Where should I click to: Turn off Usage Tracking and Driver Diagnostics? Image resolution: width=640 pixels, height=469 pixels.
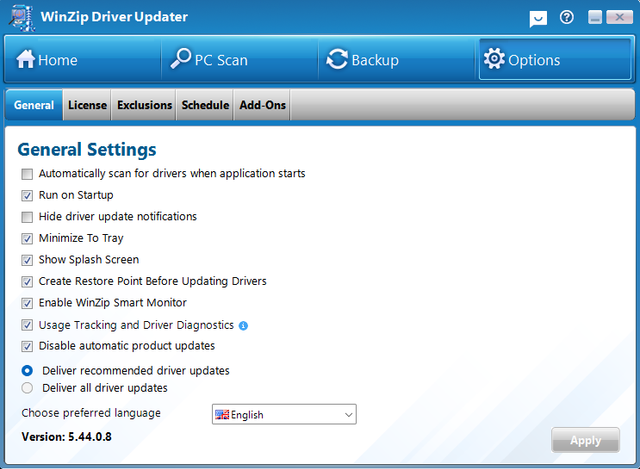coord(27,325)
